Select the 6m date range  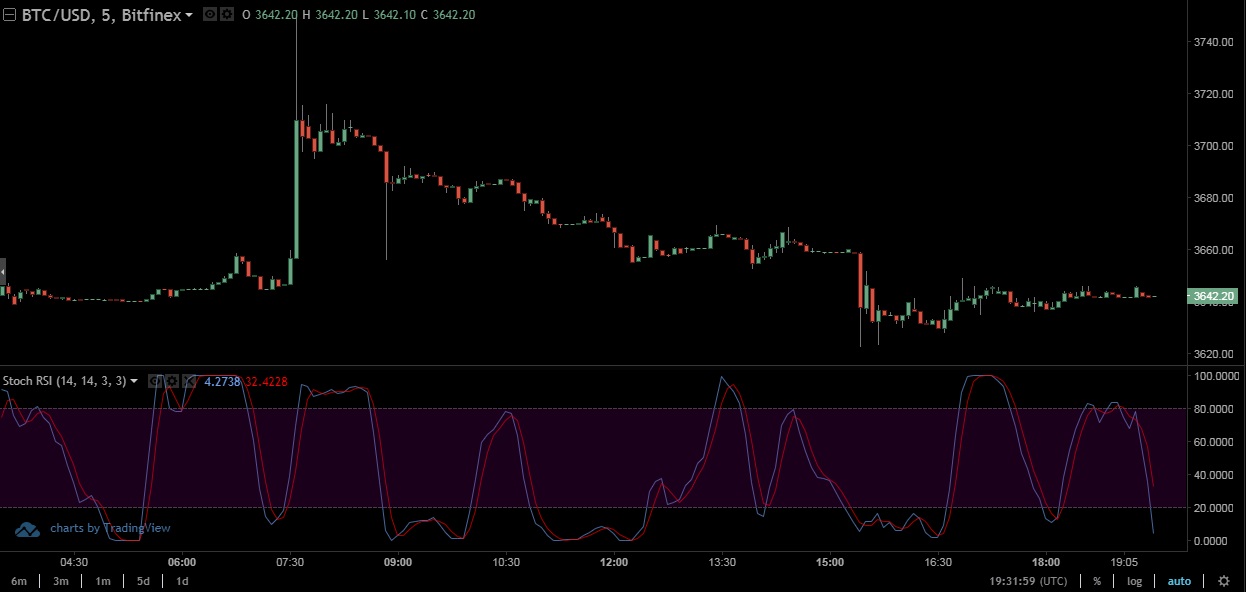19,581
